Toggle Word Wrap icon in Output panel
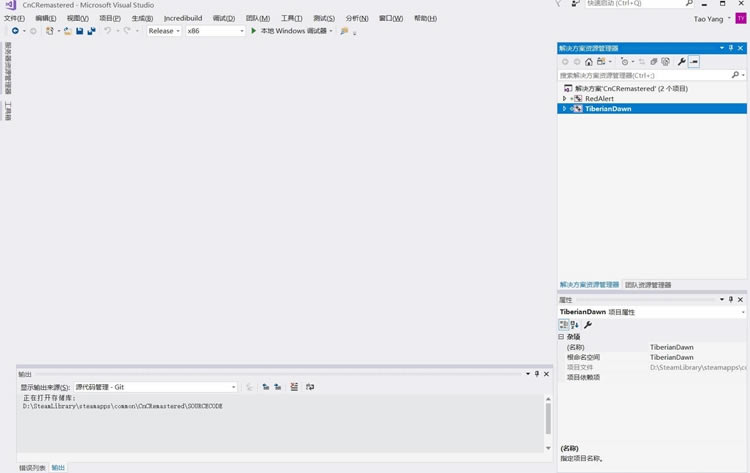Viewport: 750px width, 473px height. (x=310, y=387)
